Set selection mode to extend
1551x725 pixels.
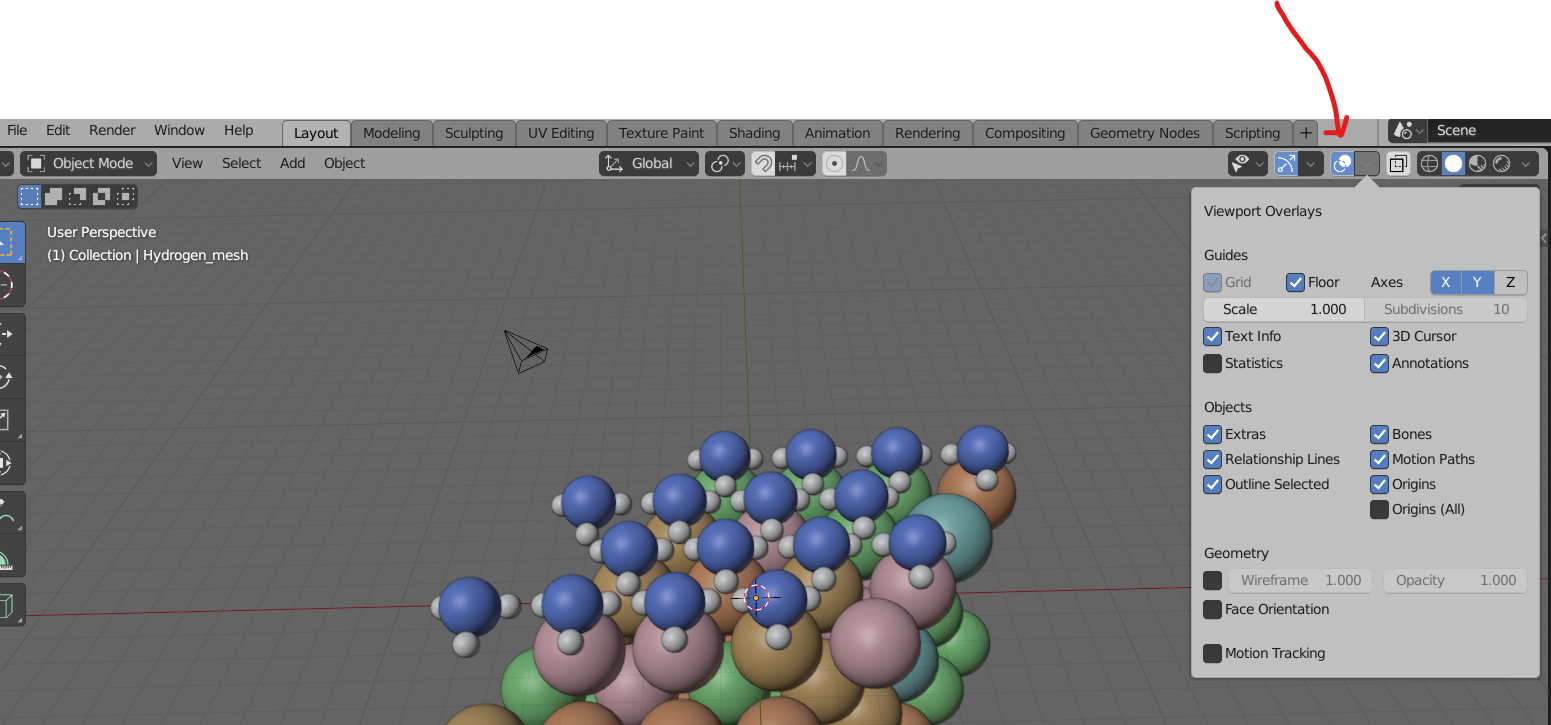click(54, 197)
